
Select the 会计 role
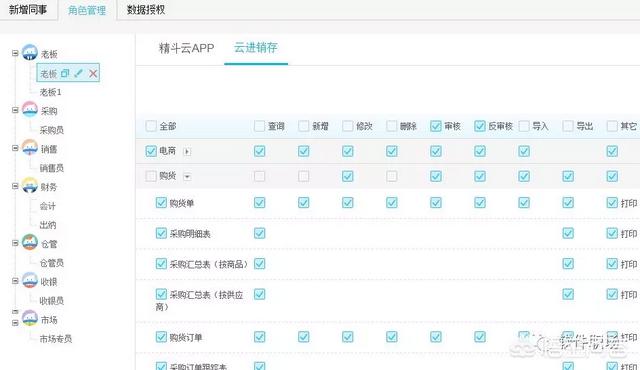tap(47, 206)
